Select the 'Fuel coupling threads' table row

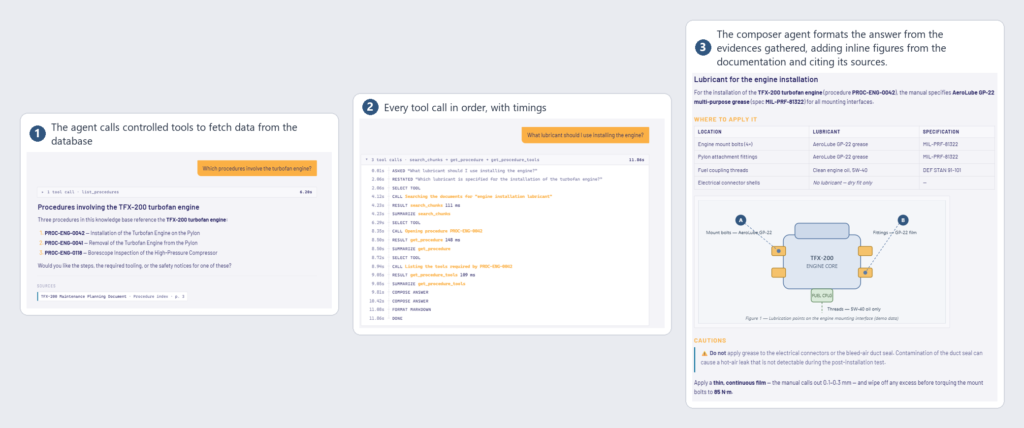pyautogui.click(x=844, y=170)
